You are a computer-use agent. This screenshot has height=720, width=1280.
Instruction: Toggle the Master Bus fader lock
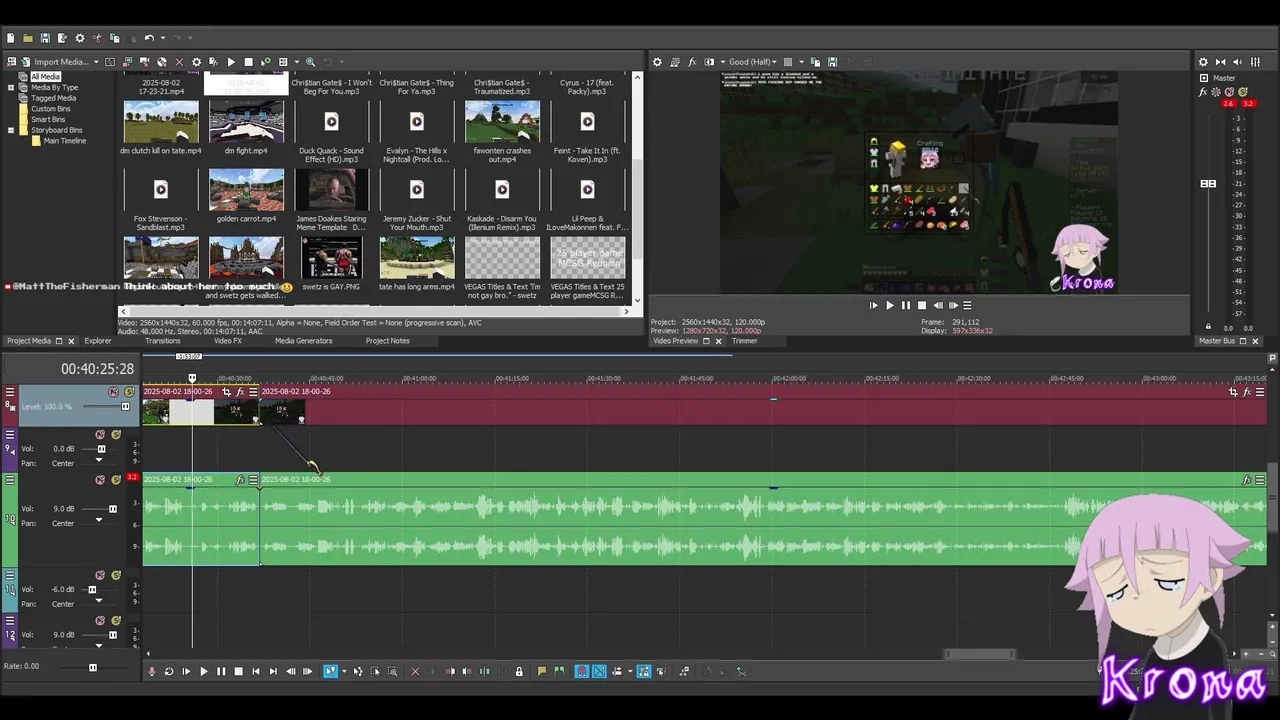(x=1208, y=327)
